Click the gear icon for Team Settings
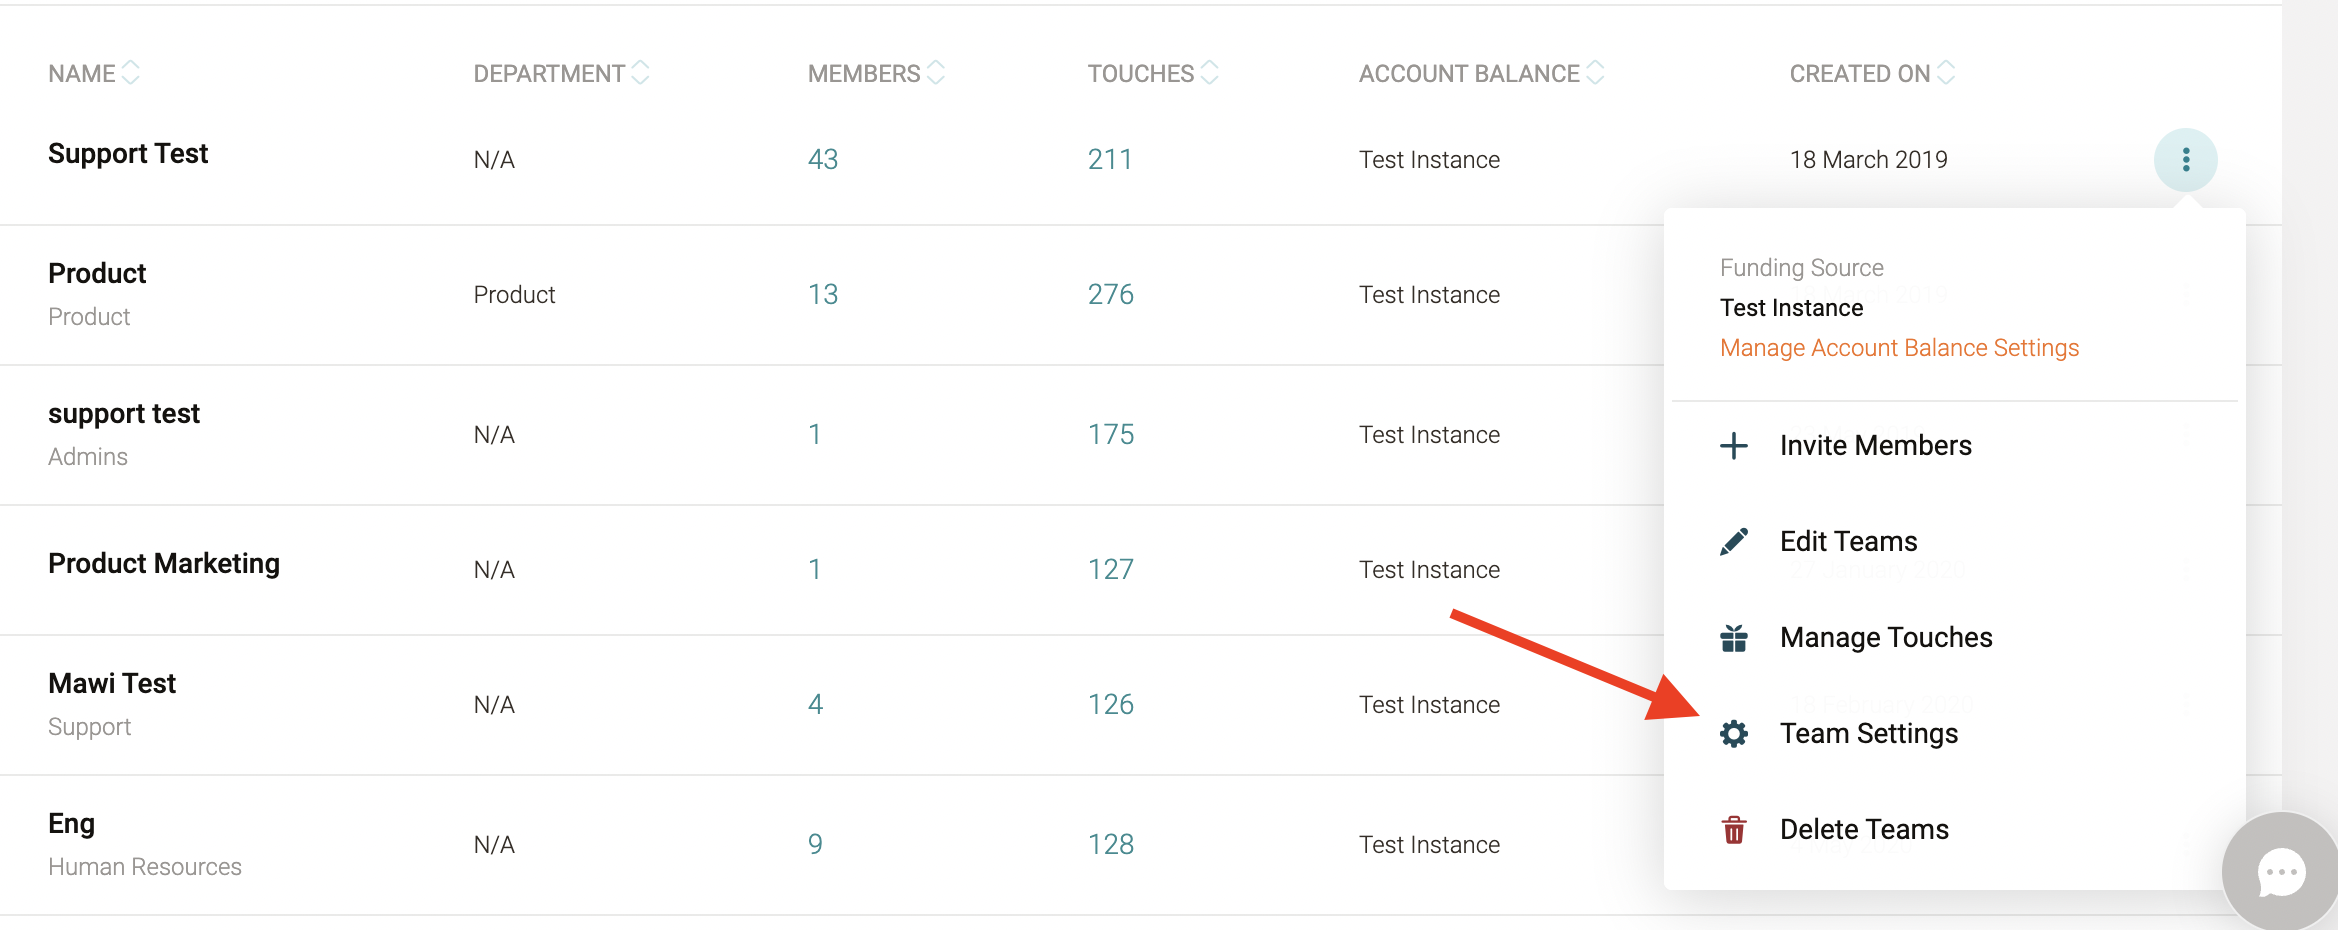 pyautogui.click(x=1733, y=734)
